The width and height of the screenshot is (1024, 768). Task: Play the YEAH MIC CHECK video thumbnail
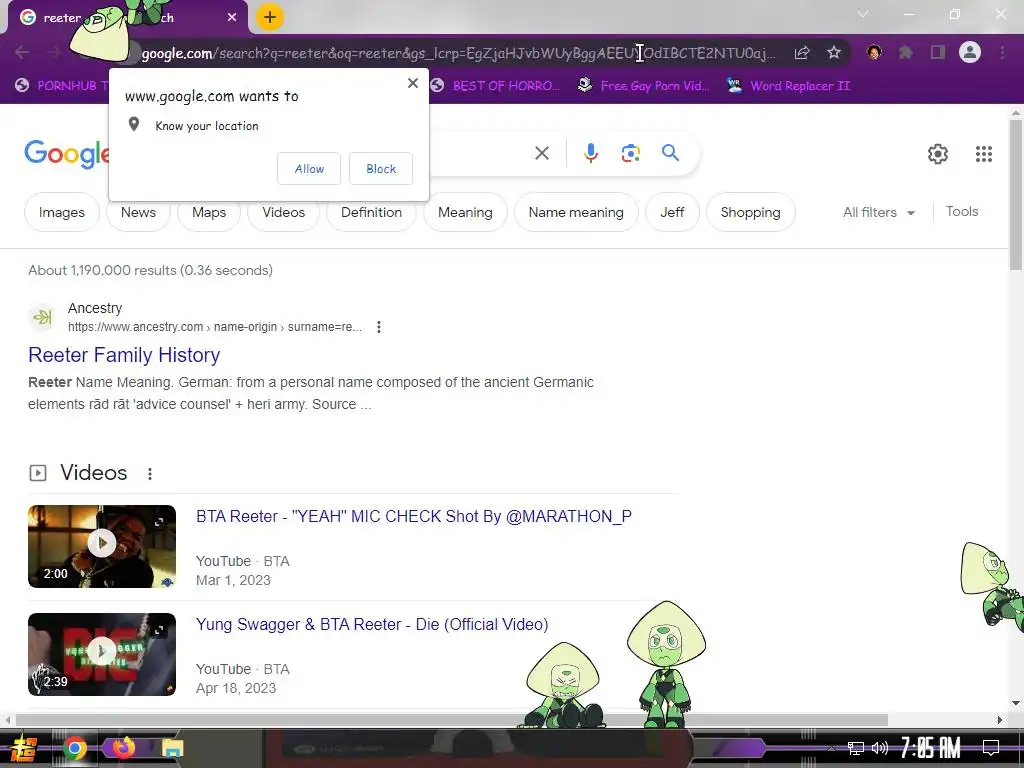(x=102, y=546)
